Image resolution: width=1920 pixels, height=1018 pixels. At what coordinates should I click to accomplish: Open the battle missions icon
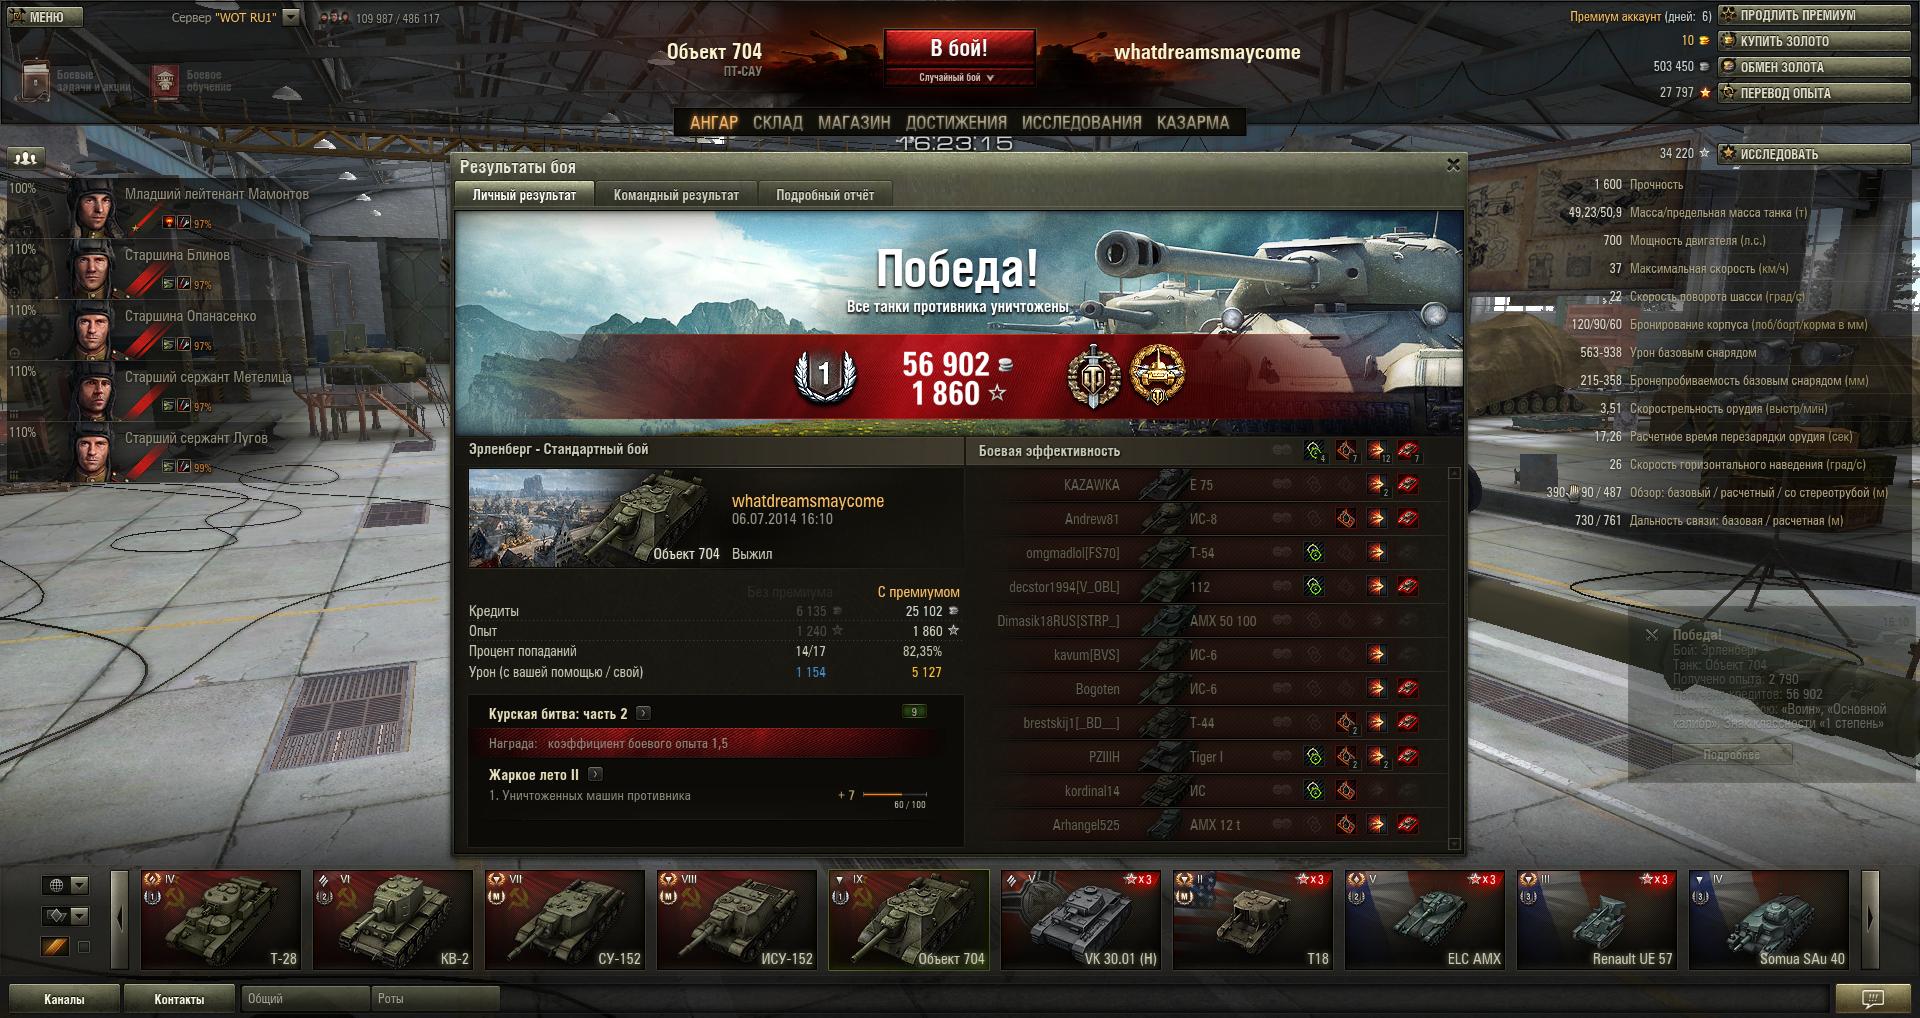pyautogui.click(x=36, y=80)
